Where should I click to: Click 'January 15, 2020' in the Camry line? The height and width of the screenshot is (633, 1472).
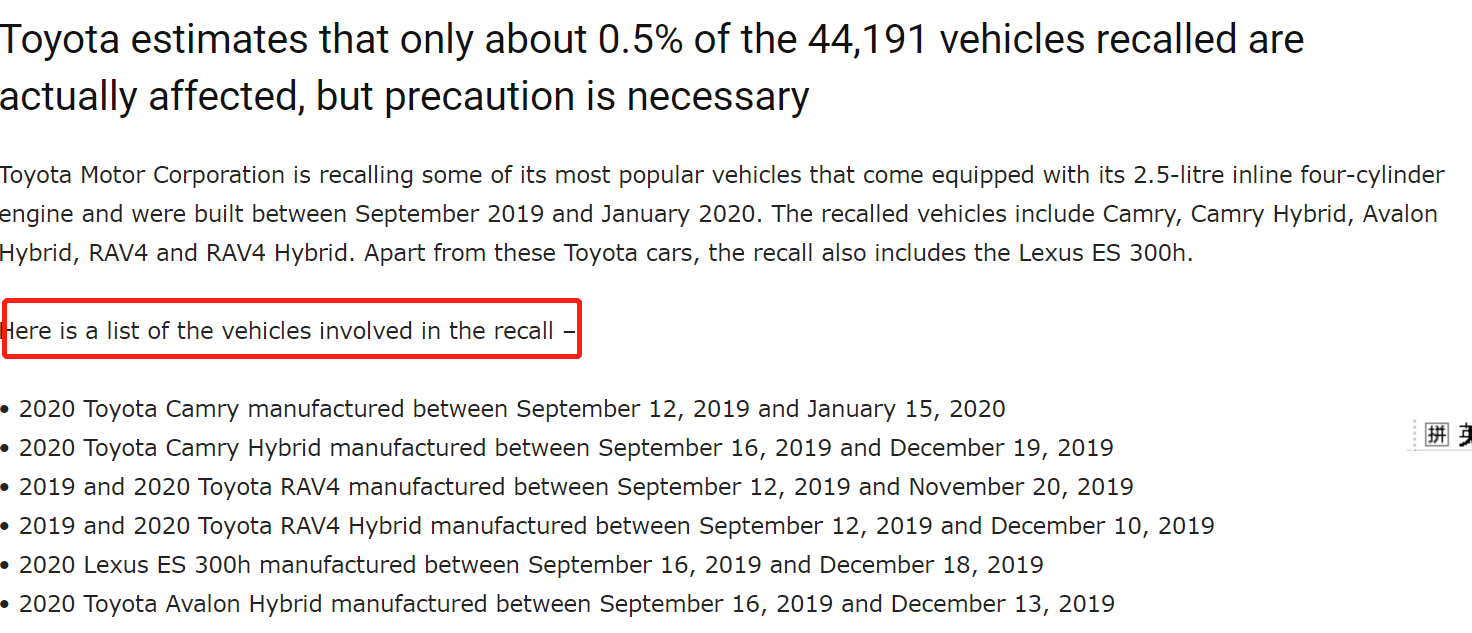pyautogui.click(x=906, y=409)
